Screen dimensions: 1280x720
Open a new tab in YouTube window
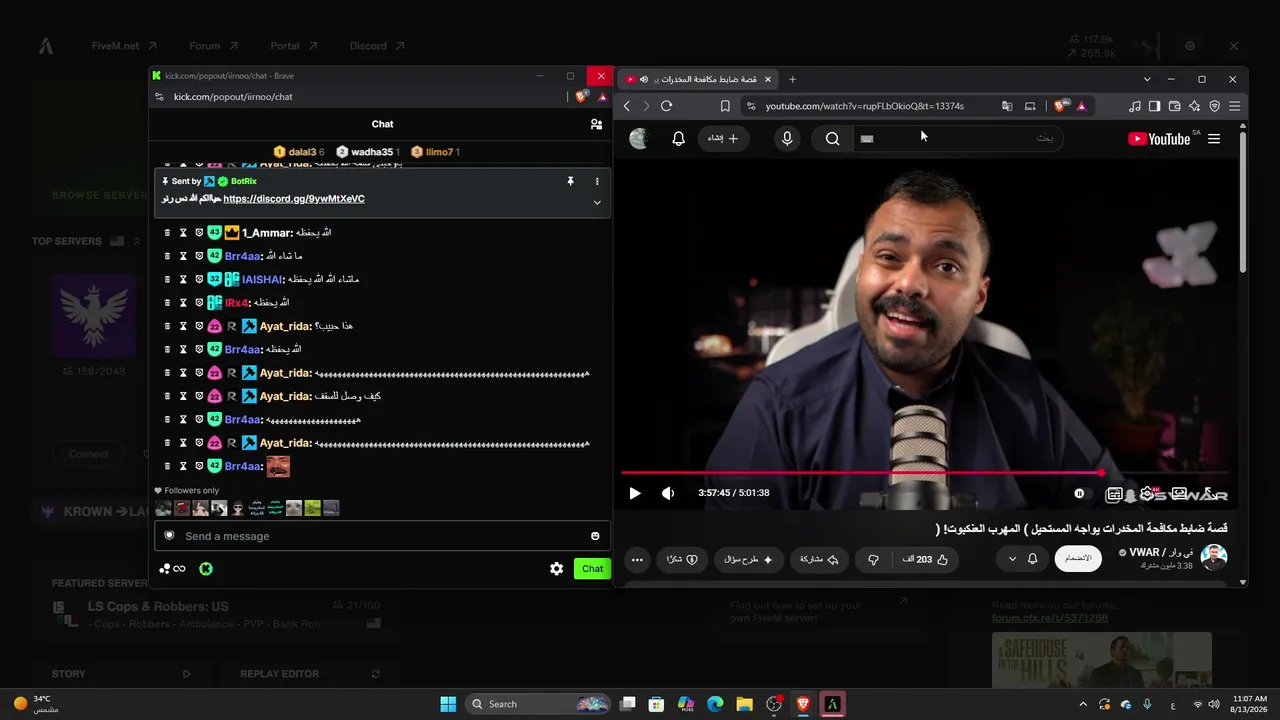(792, 79)
